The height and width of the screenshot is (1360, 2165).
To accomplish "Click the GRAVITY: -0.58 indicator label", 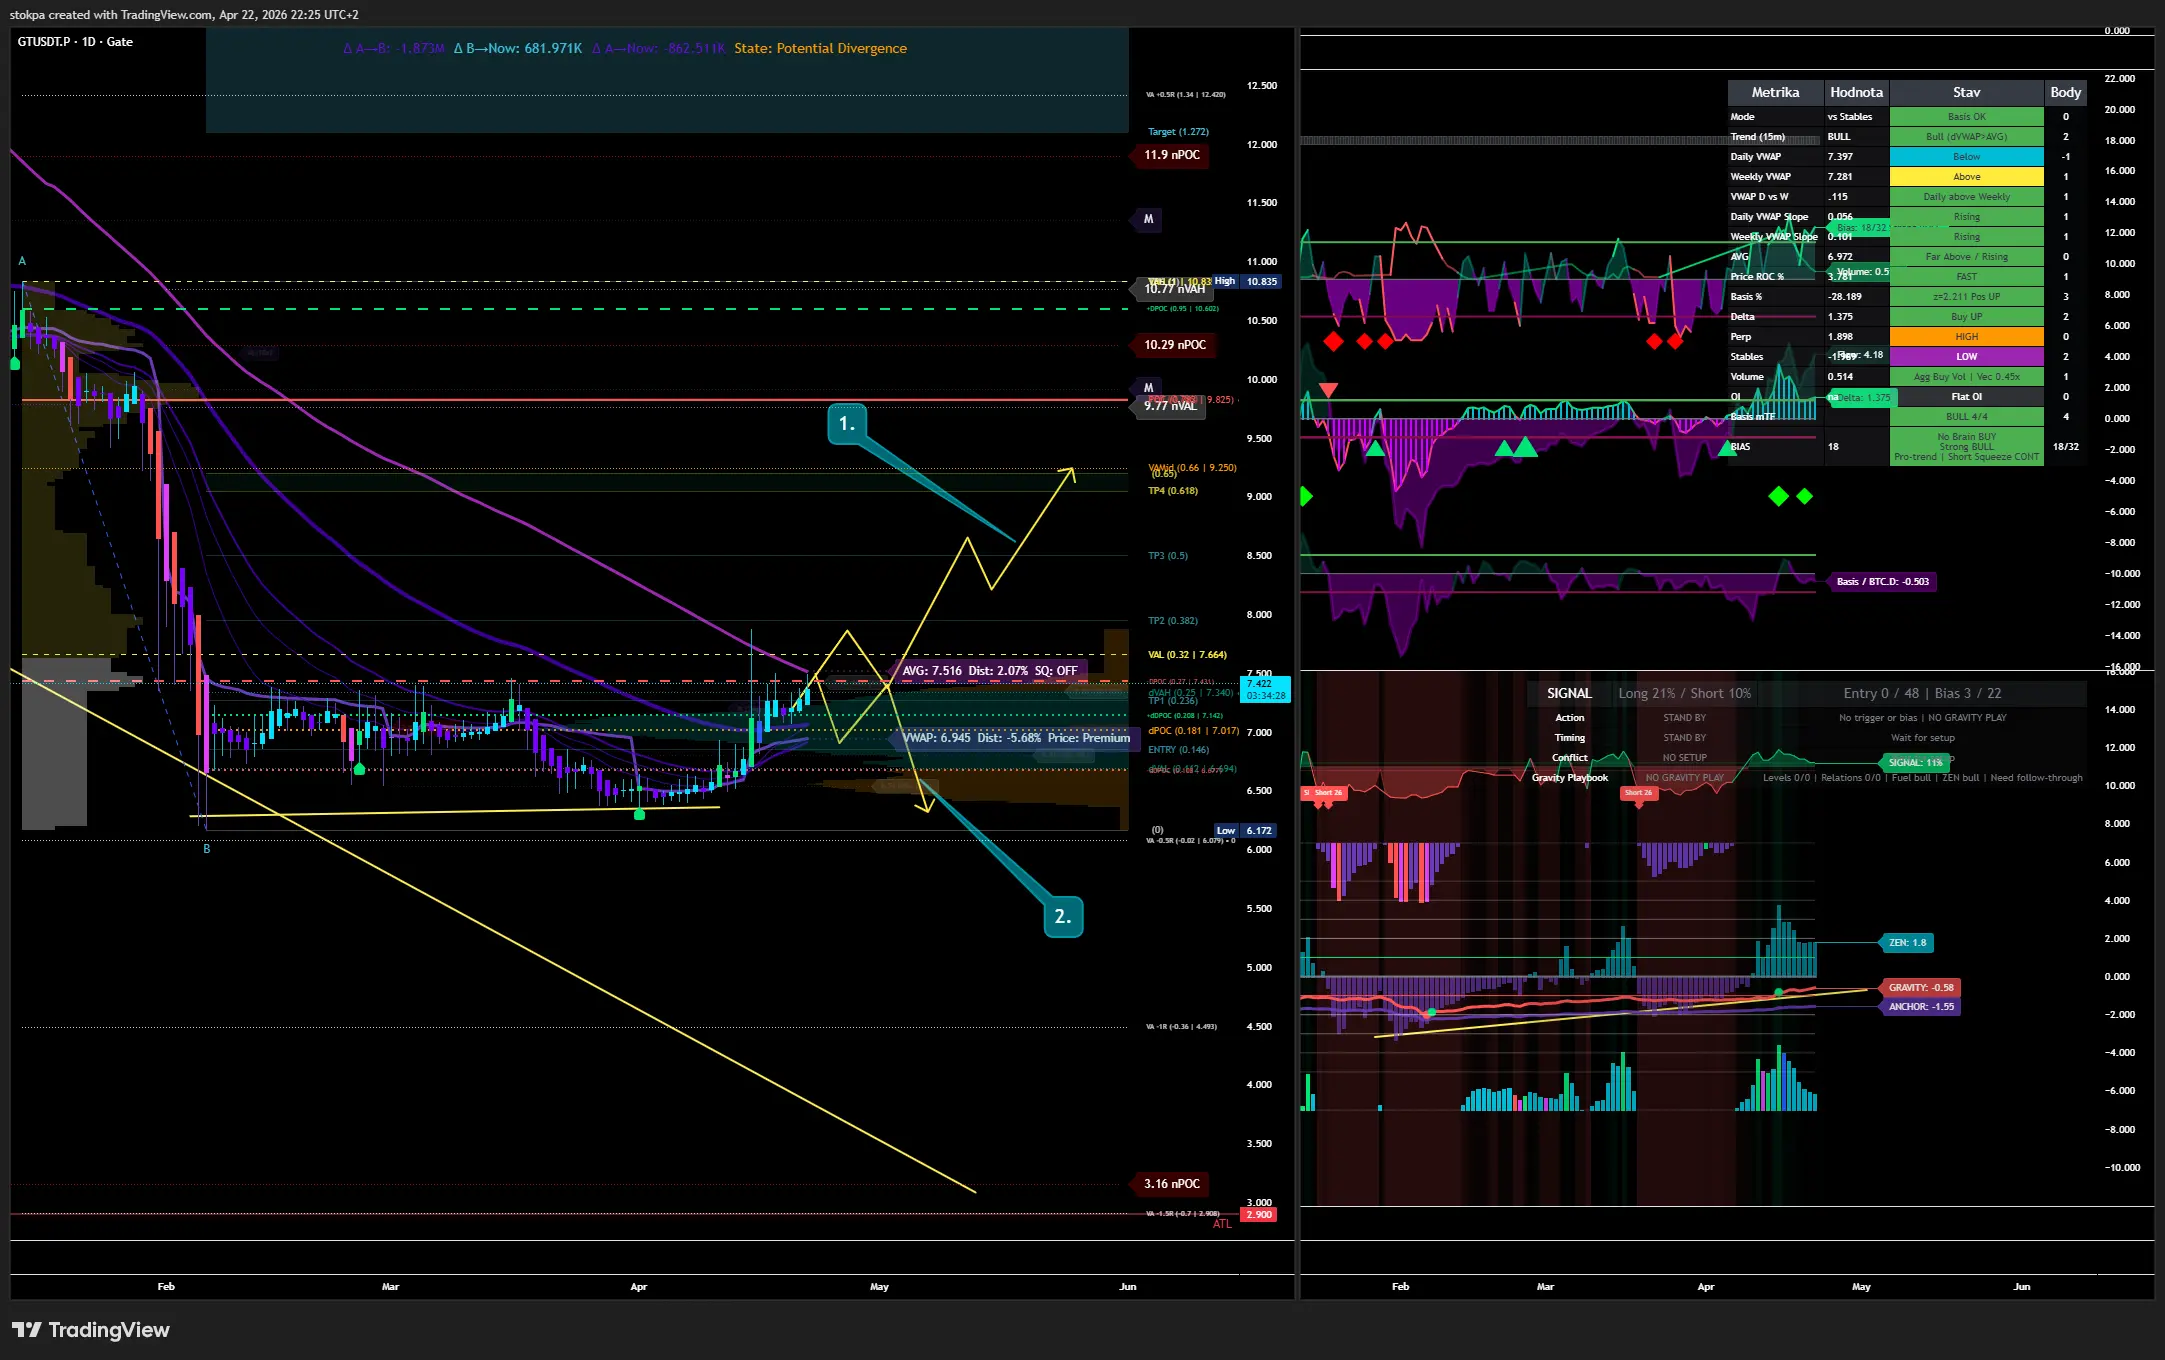I will click(1920, 988).
